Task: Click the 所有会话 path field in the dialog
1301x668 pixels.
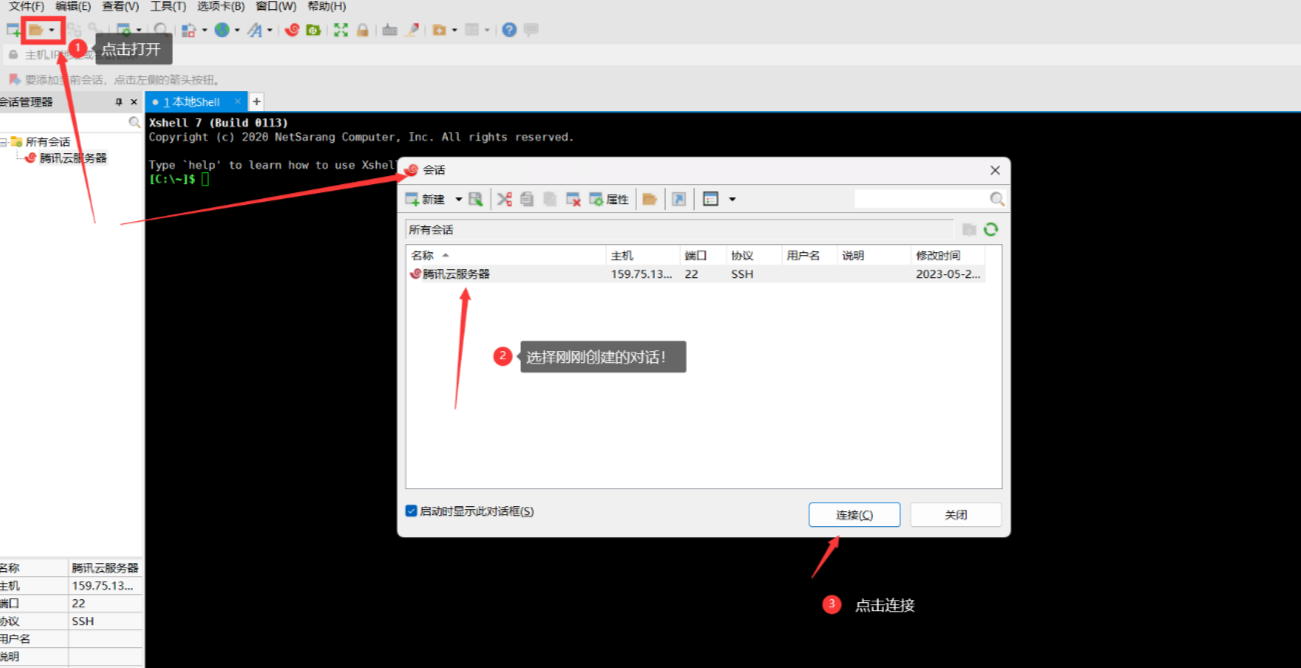Action: pyautogui.click(x=679, y=229)
